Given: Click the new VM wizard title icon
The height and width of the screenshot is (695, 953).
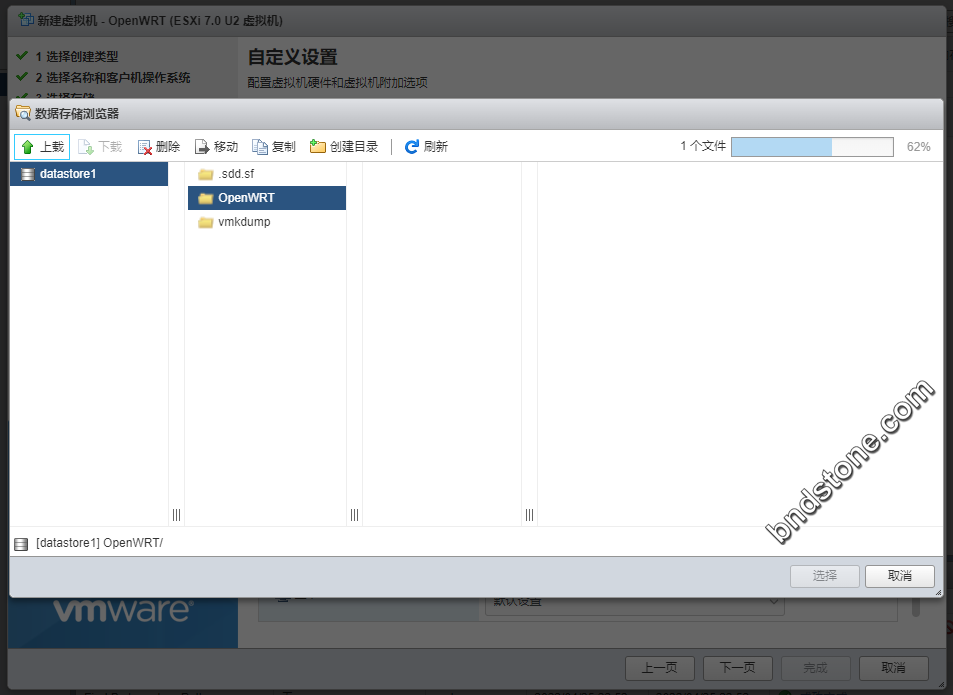Looking at the screenshot, I should [26, 19].
